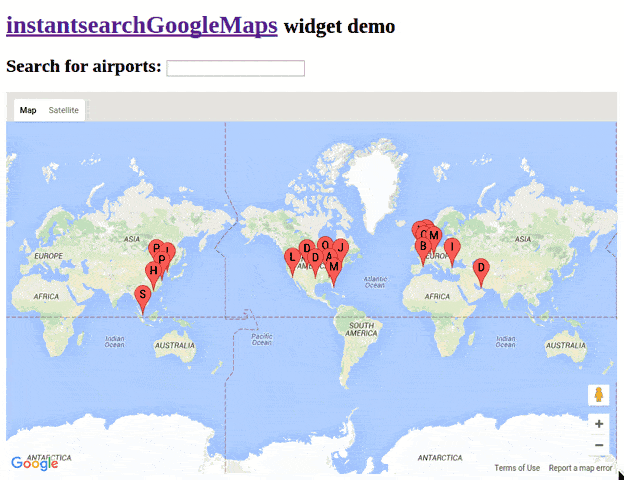The height and width of the screenshot is (480, 624).
Task: Select the J marker in North America
Action: tap(342, 248)
